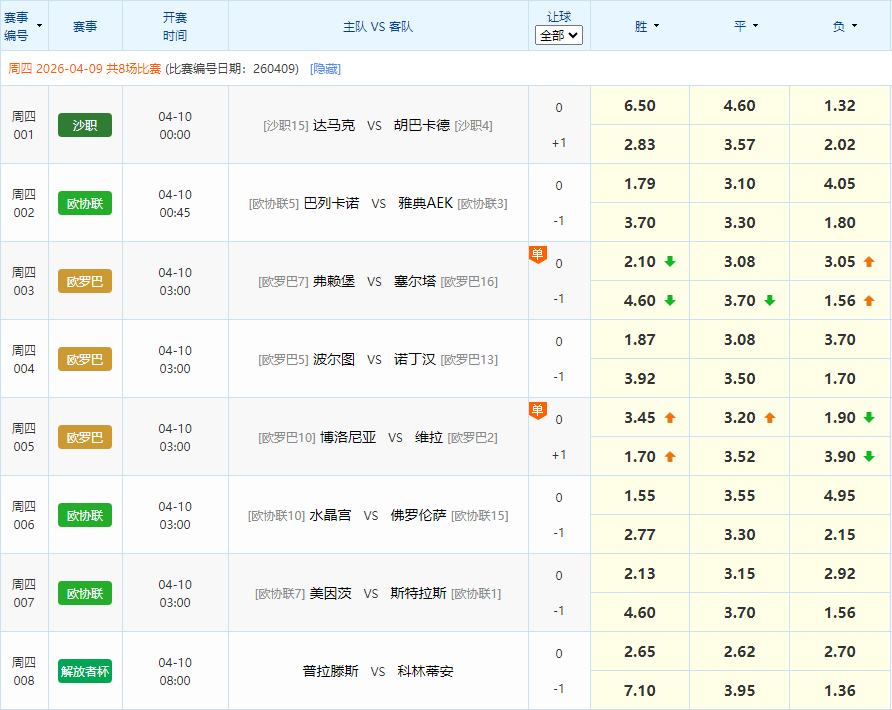Click the 欧罗巴 league badge in match 005

(85, 437)
